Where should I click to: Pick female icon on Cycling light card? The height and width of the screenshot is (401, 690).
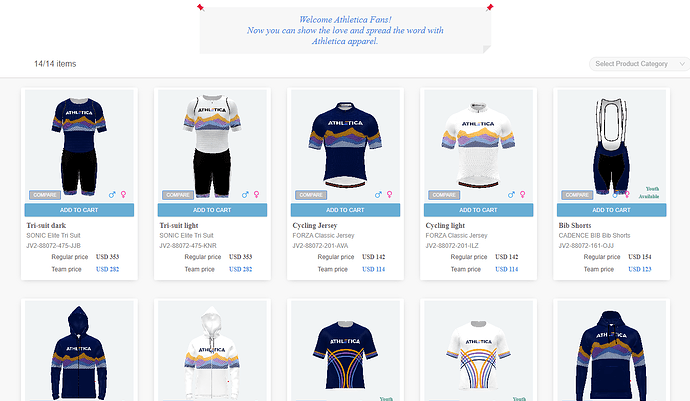click(522, 195)
